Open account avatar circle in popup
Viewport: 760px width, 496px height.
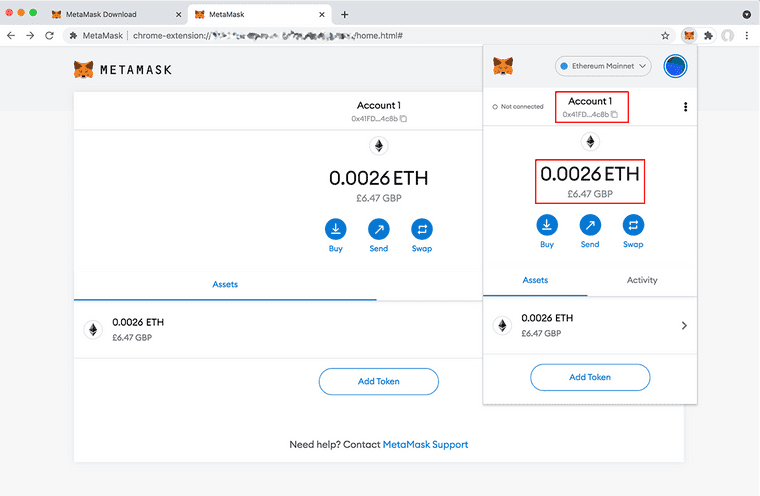pos(675,66)
